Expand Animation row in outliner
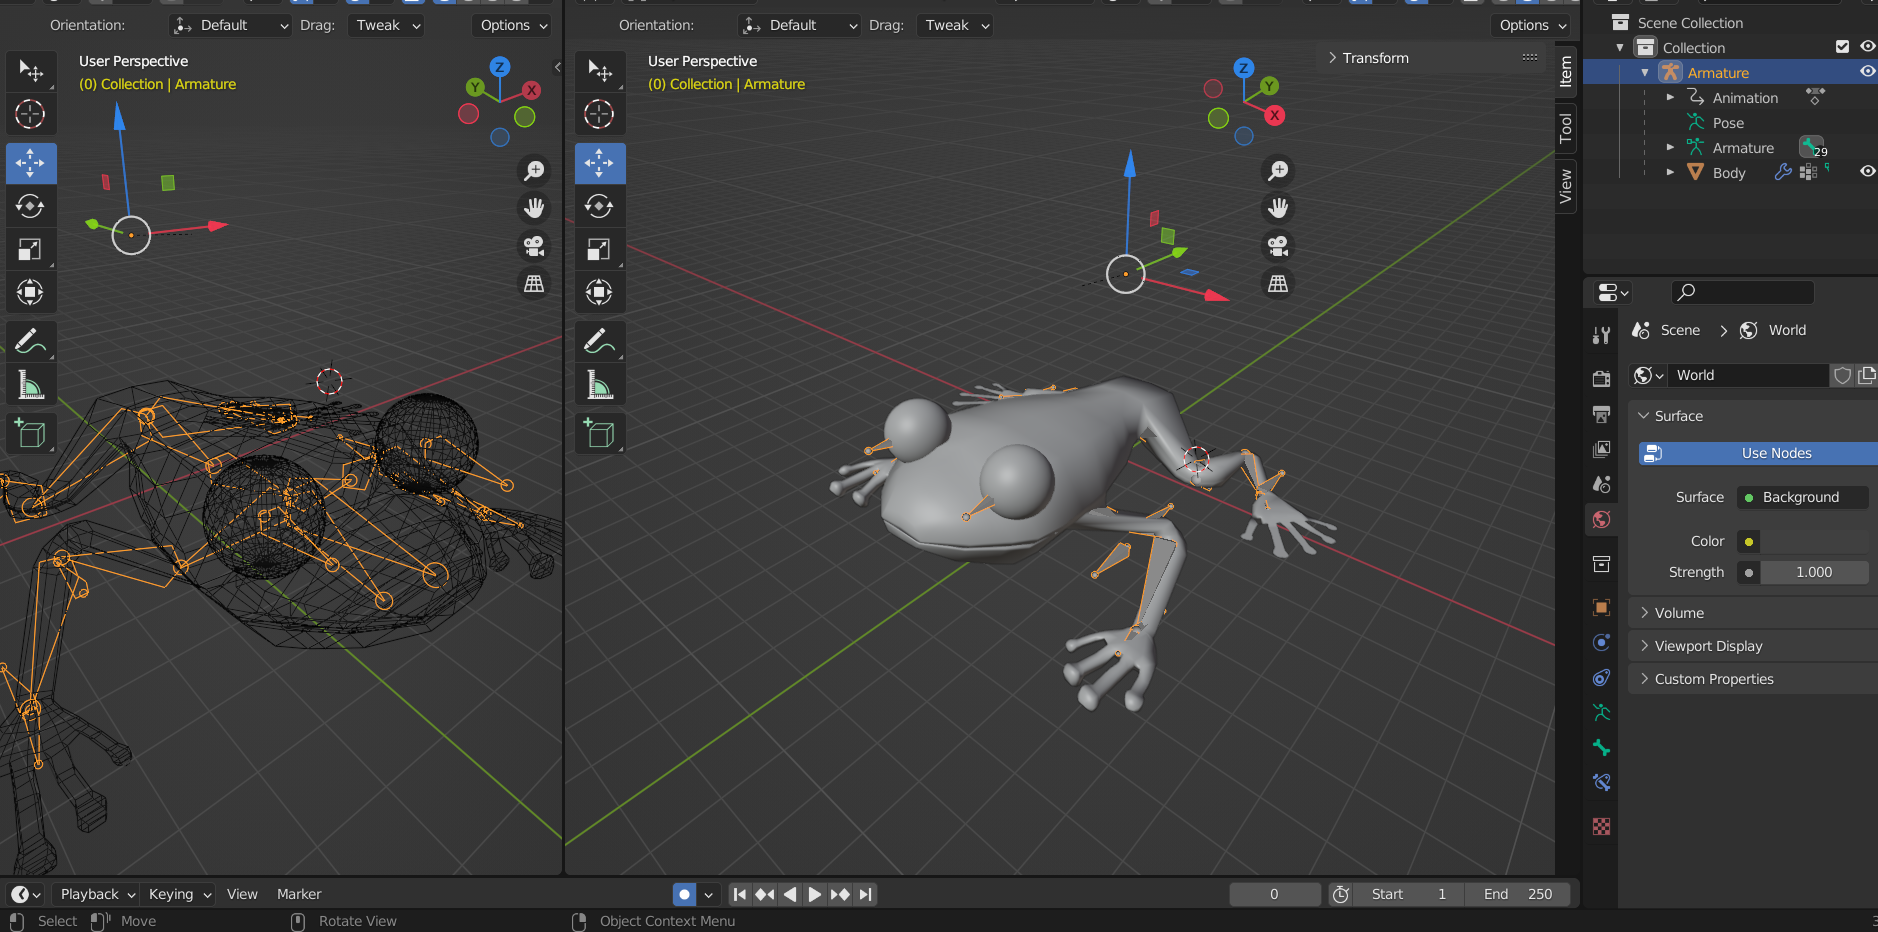1878x932 pixels. [x=1670, y=97]
